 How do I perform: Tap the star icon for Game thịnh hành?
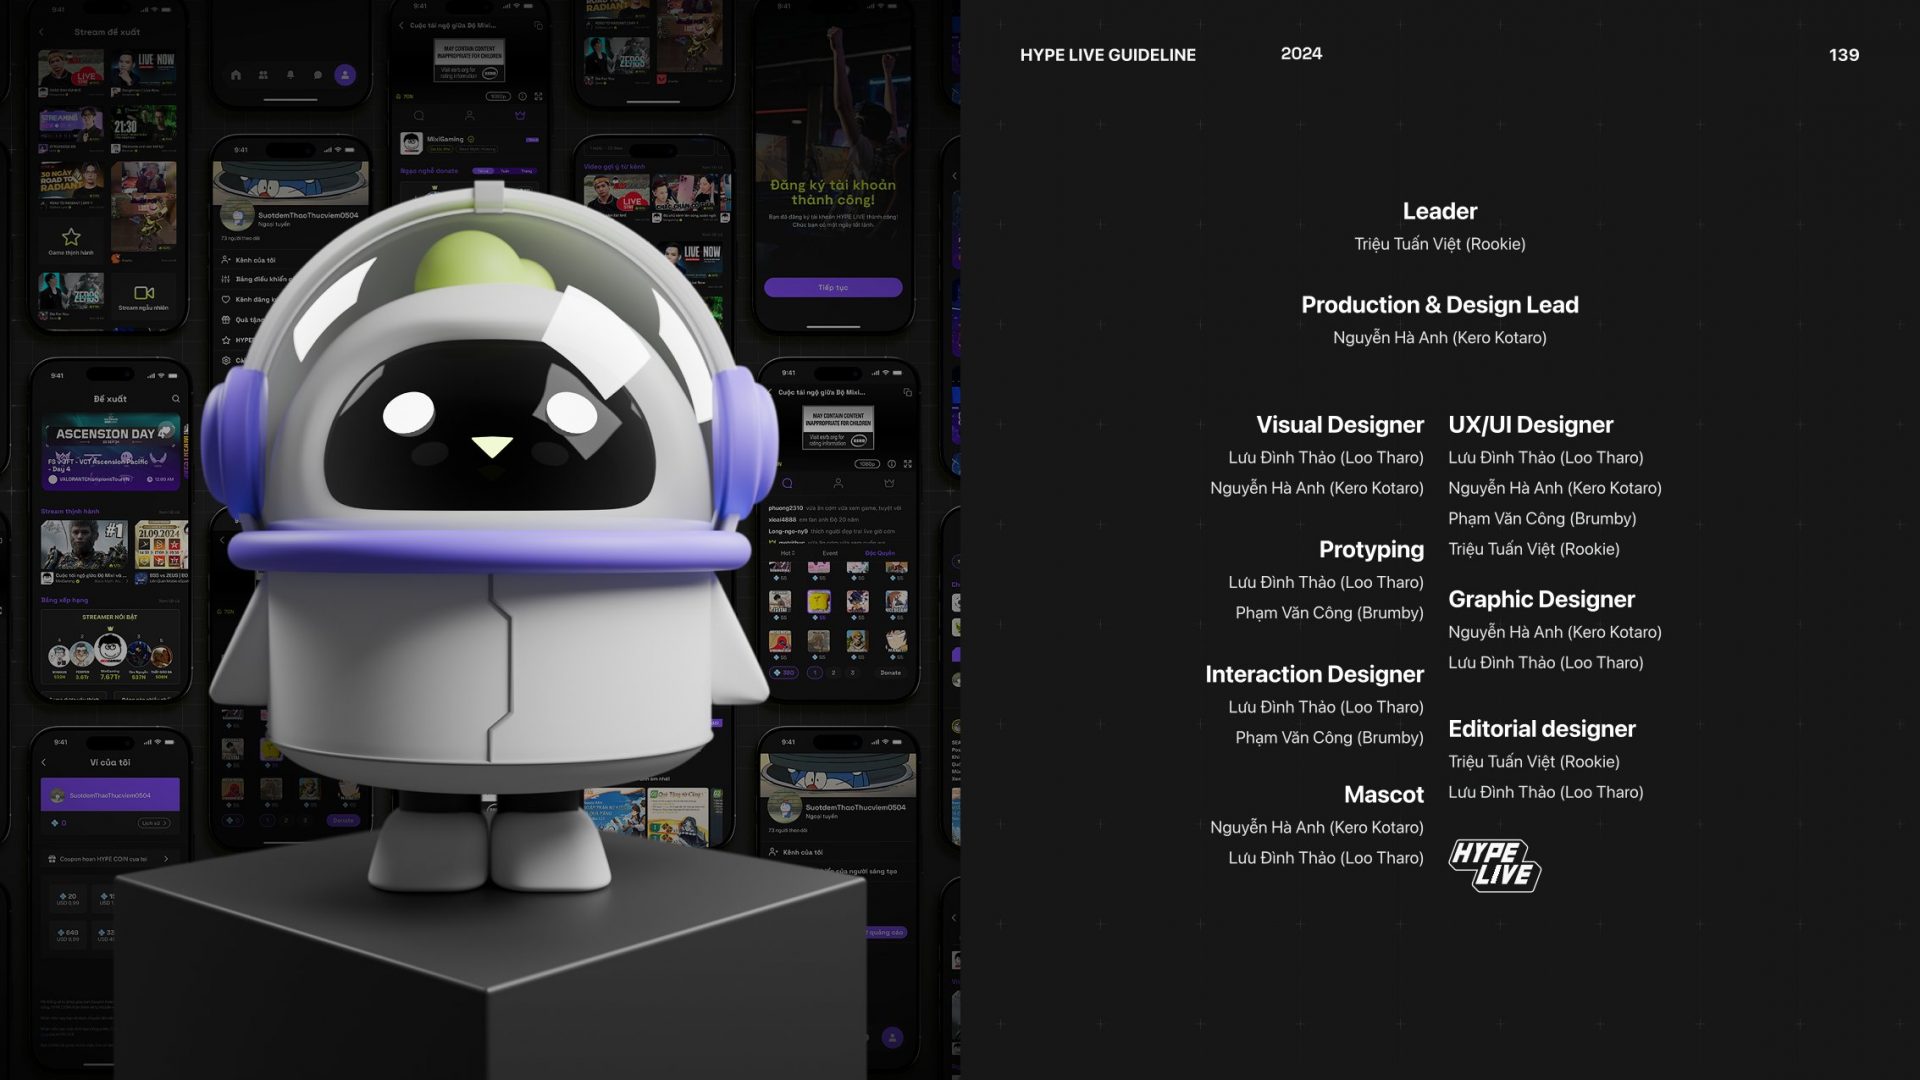71,237
